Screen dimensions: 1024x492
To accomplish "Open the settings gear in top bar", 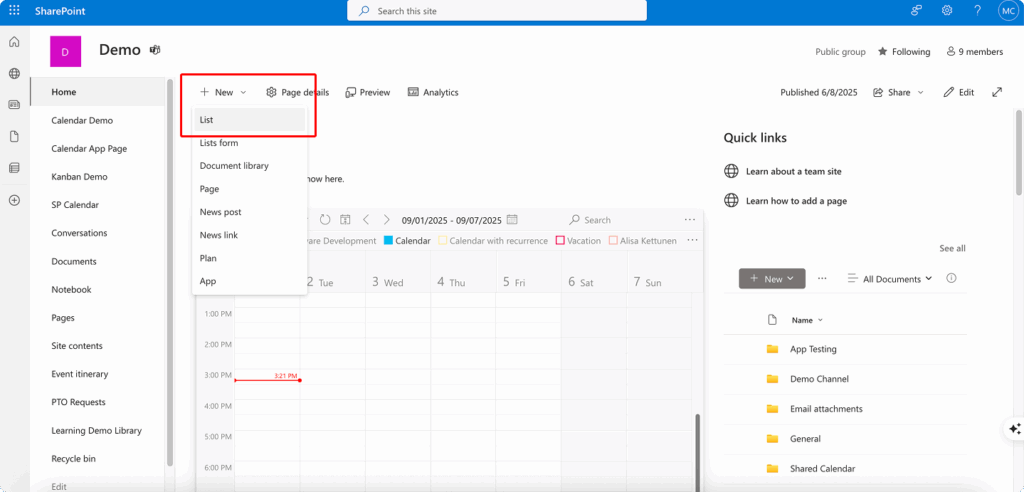I will pyautogui.click(x=946, y=10).
